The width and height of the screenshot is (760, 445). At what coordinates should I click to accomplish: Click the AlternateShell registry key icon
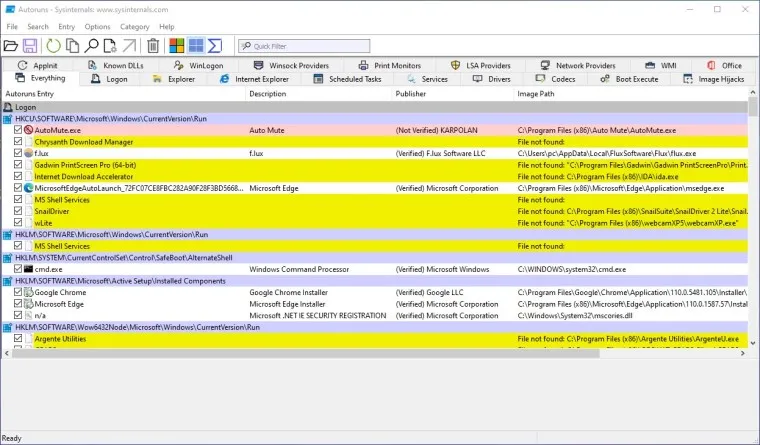pos(7,258)
